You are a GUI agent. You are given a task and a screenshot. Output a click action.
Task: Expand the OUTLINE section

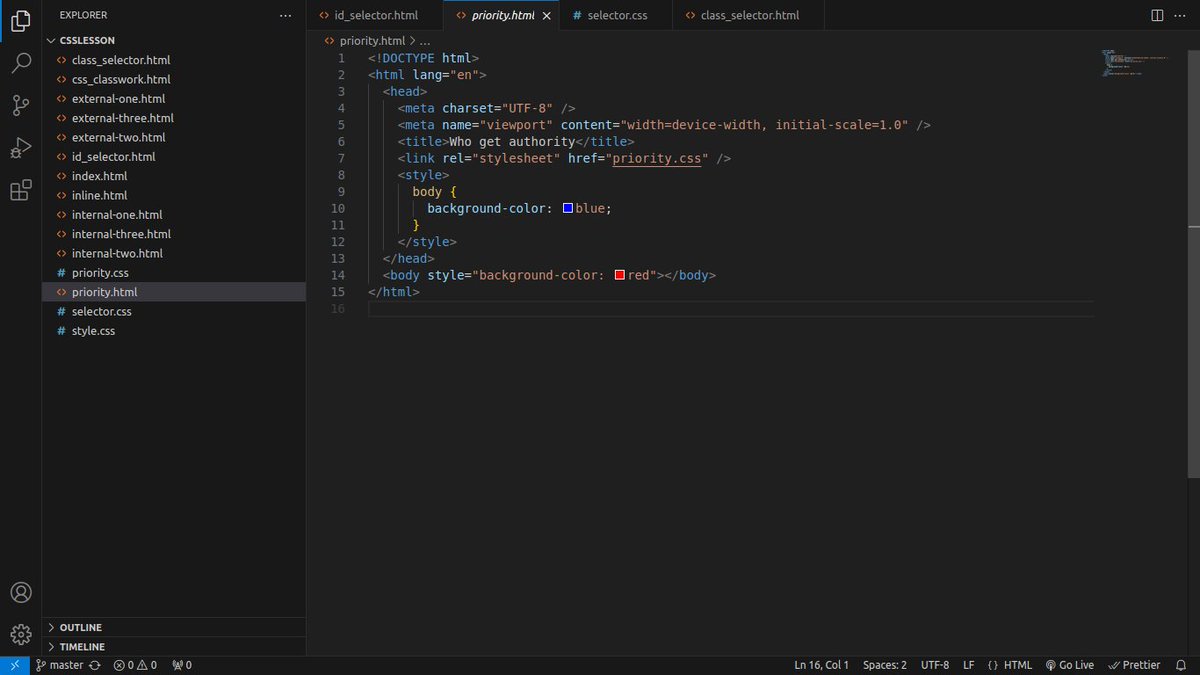[174, 627]
